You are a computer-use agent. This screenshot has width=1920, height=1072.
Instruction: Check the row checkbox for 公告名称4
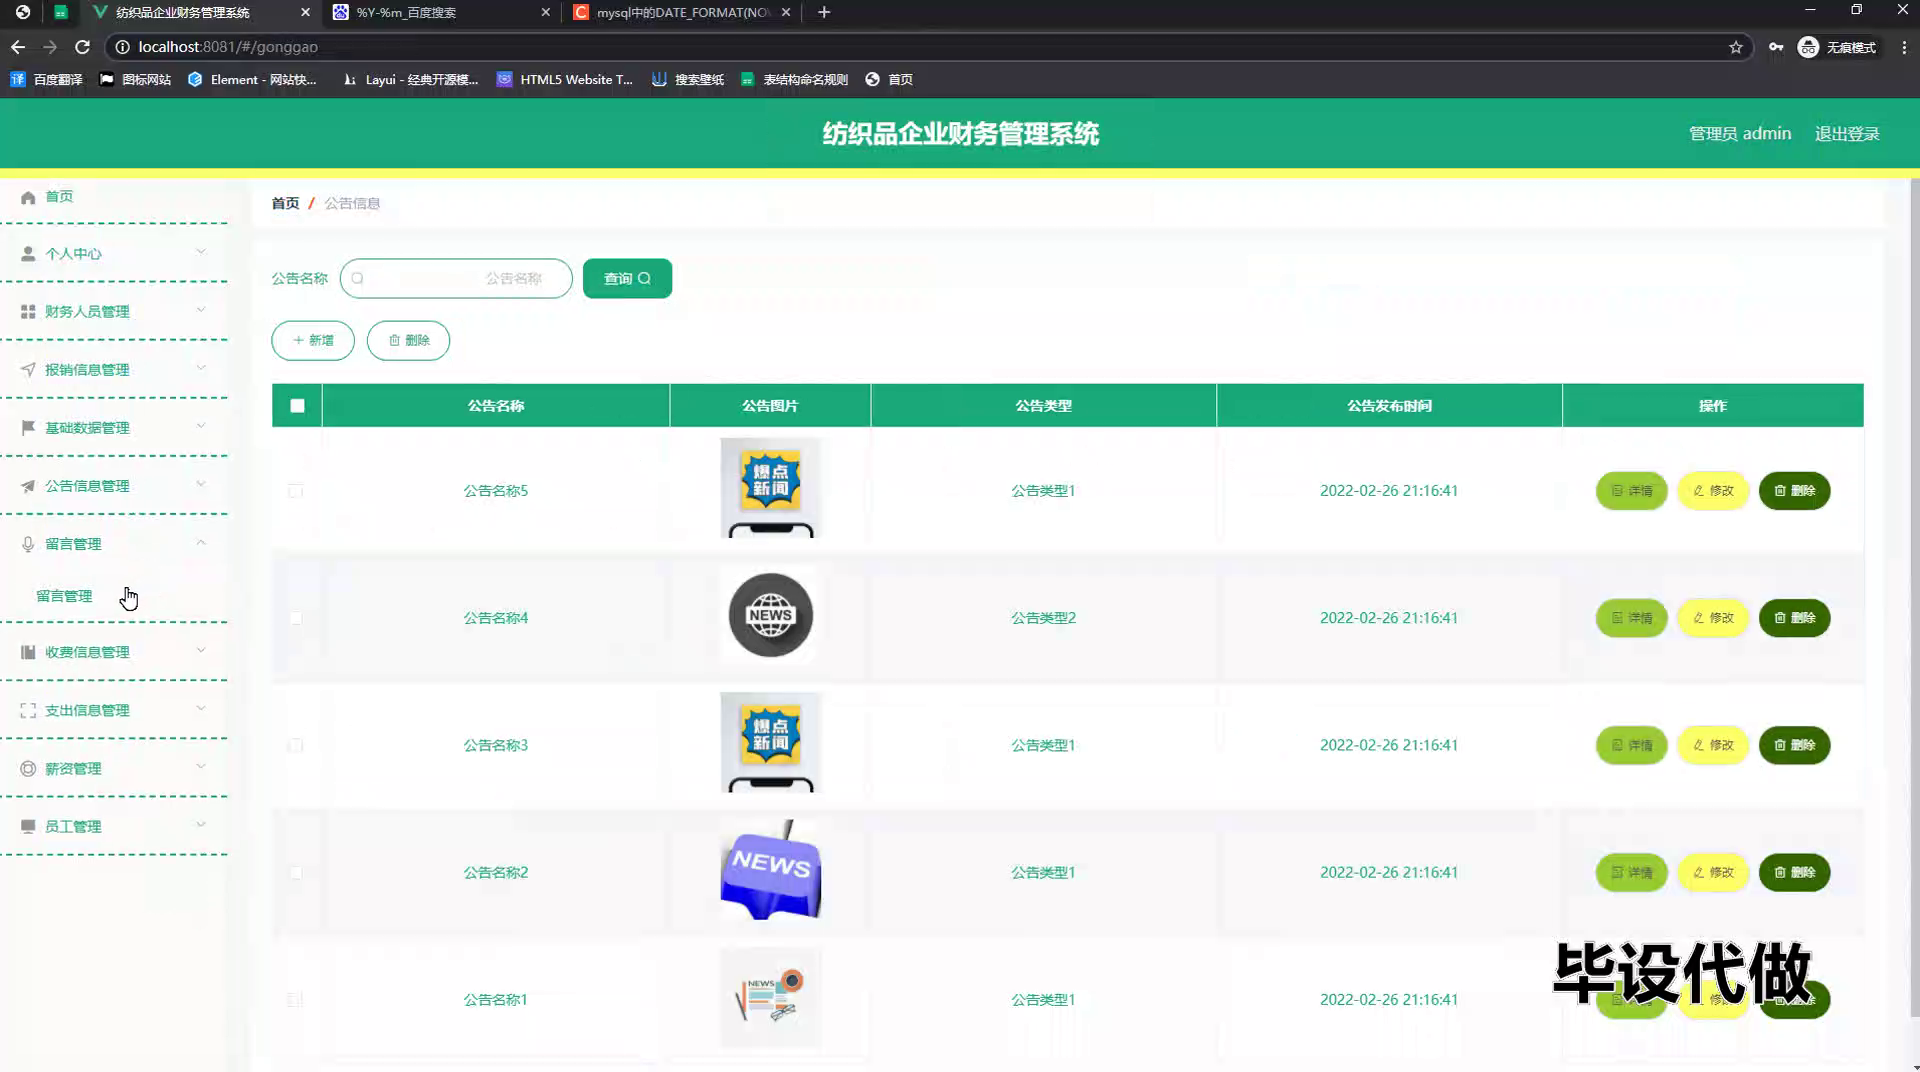point(295,618)
